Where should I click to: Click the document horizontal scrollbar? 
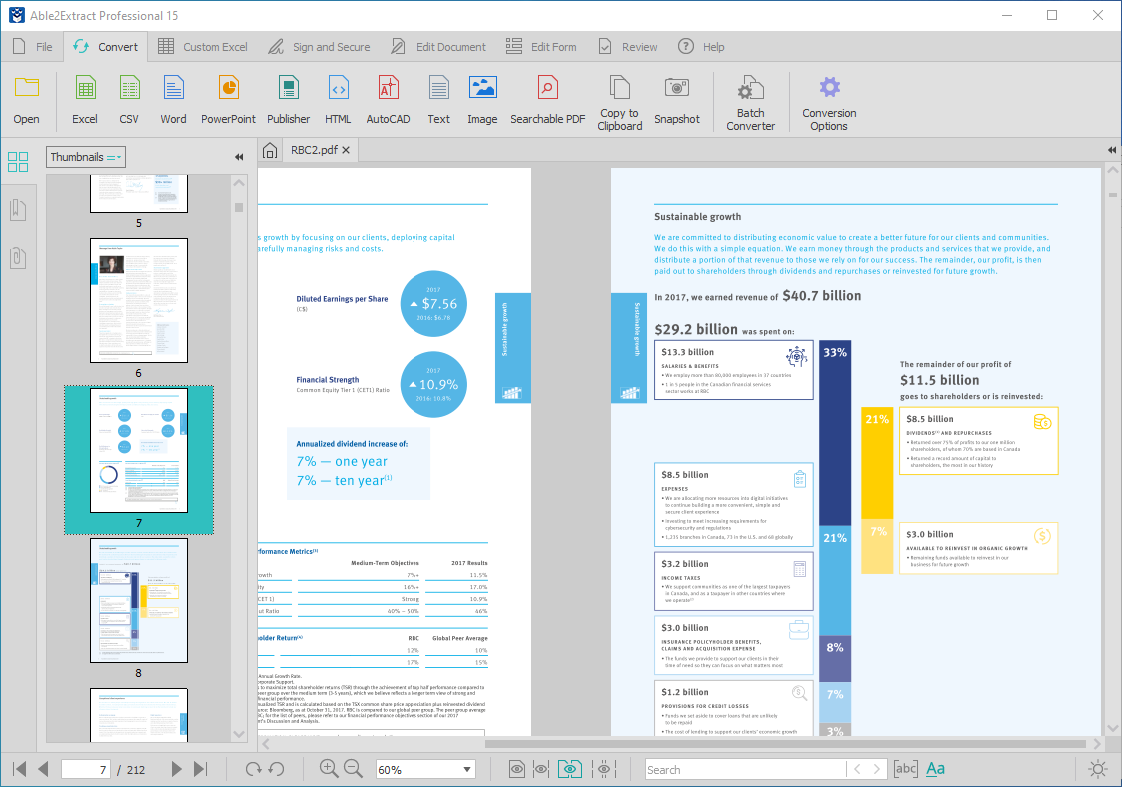click(785, 744)
